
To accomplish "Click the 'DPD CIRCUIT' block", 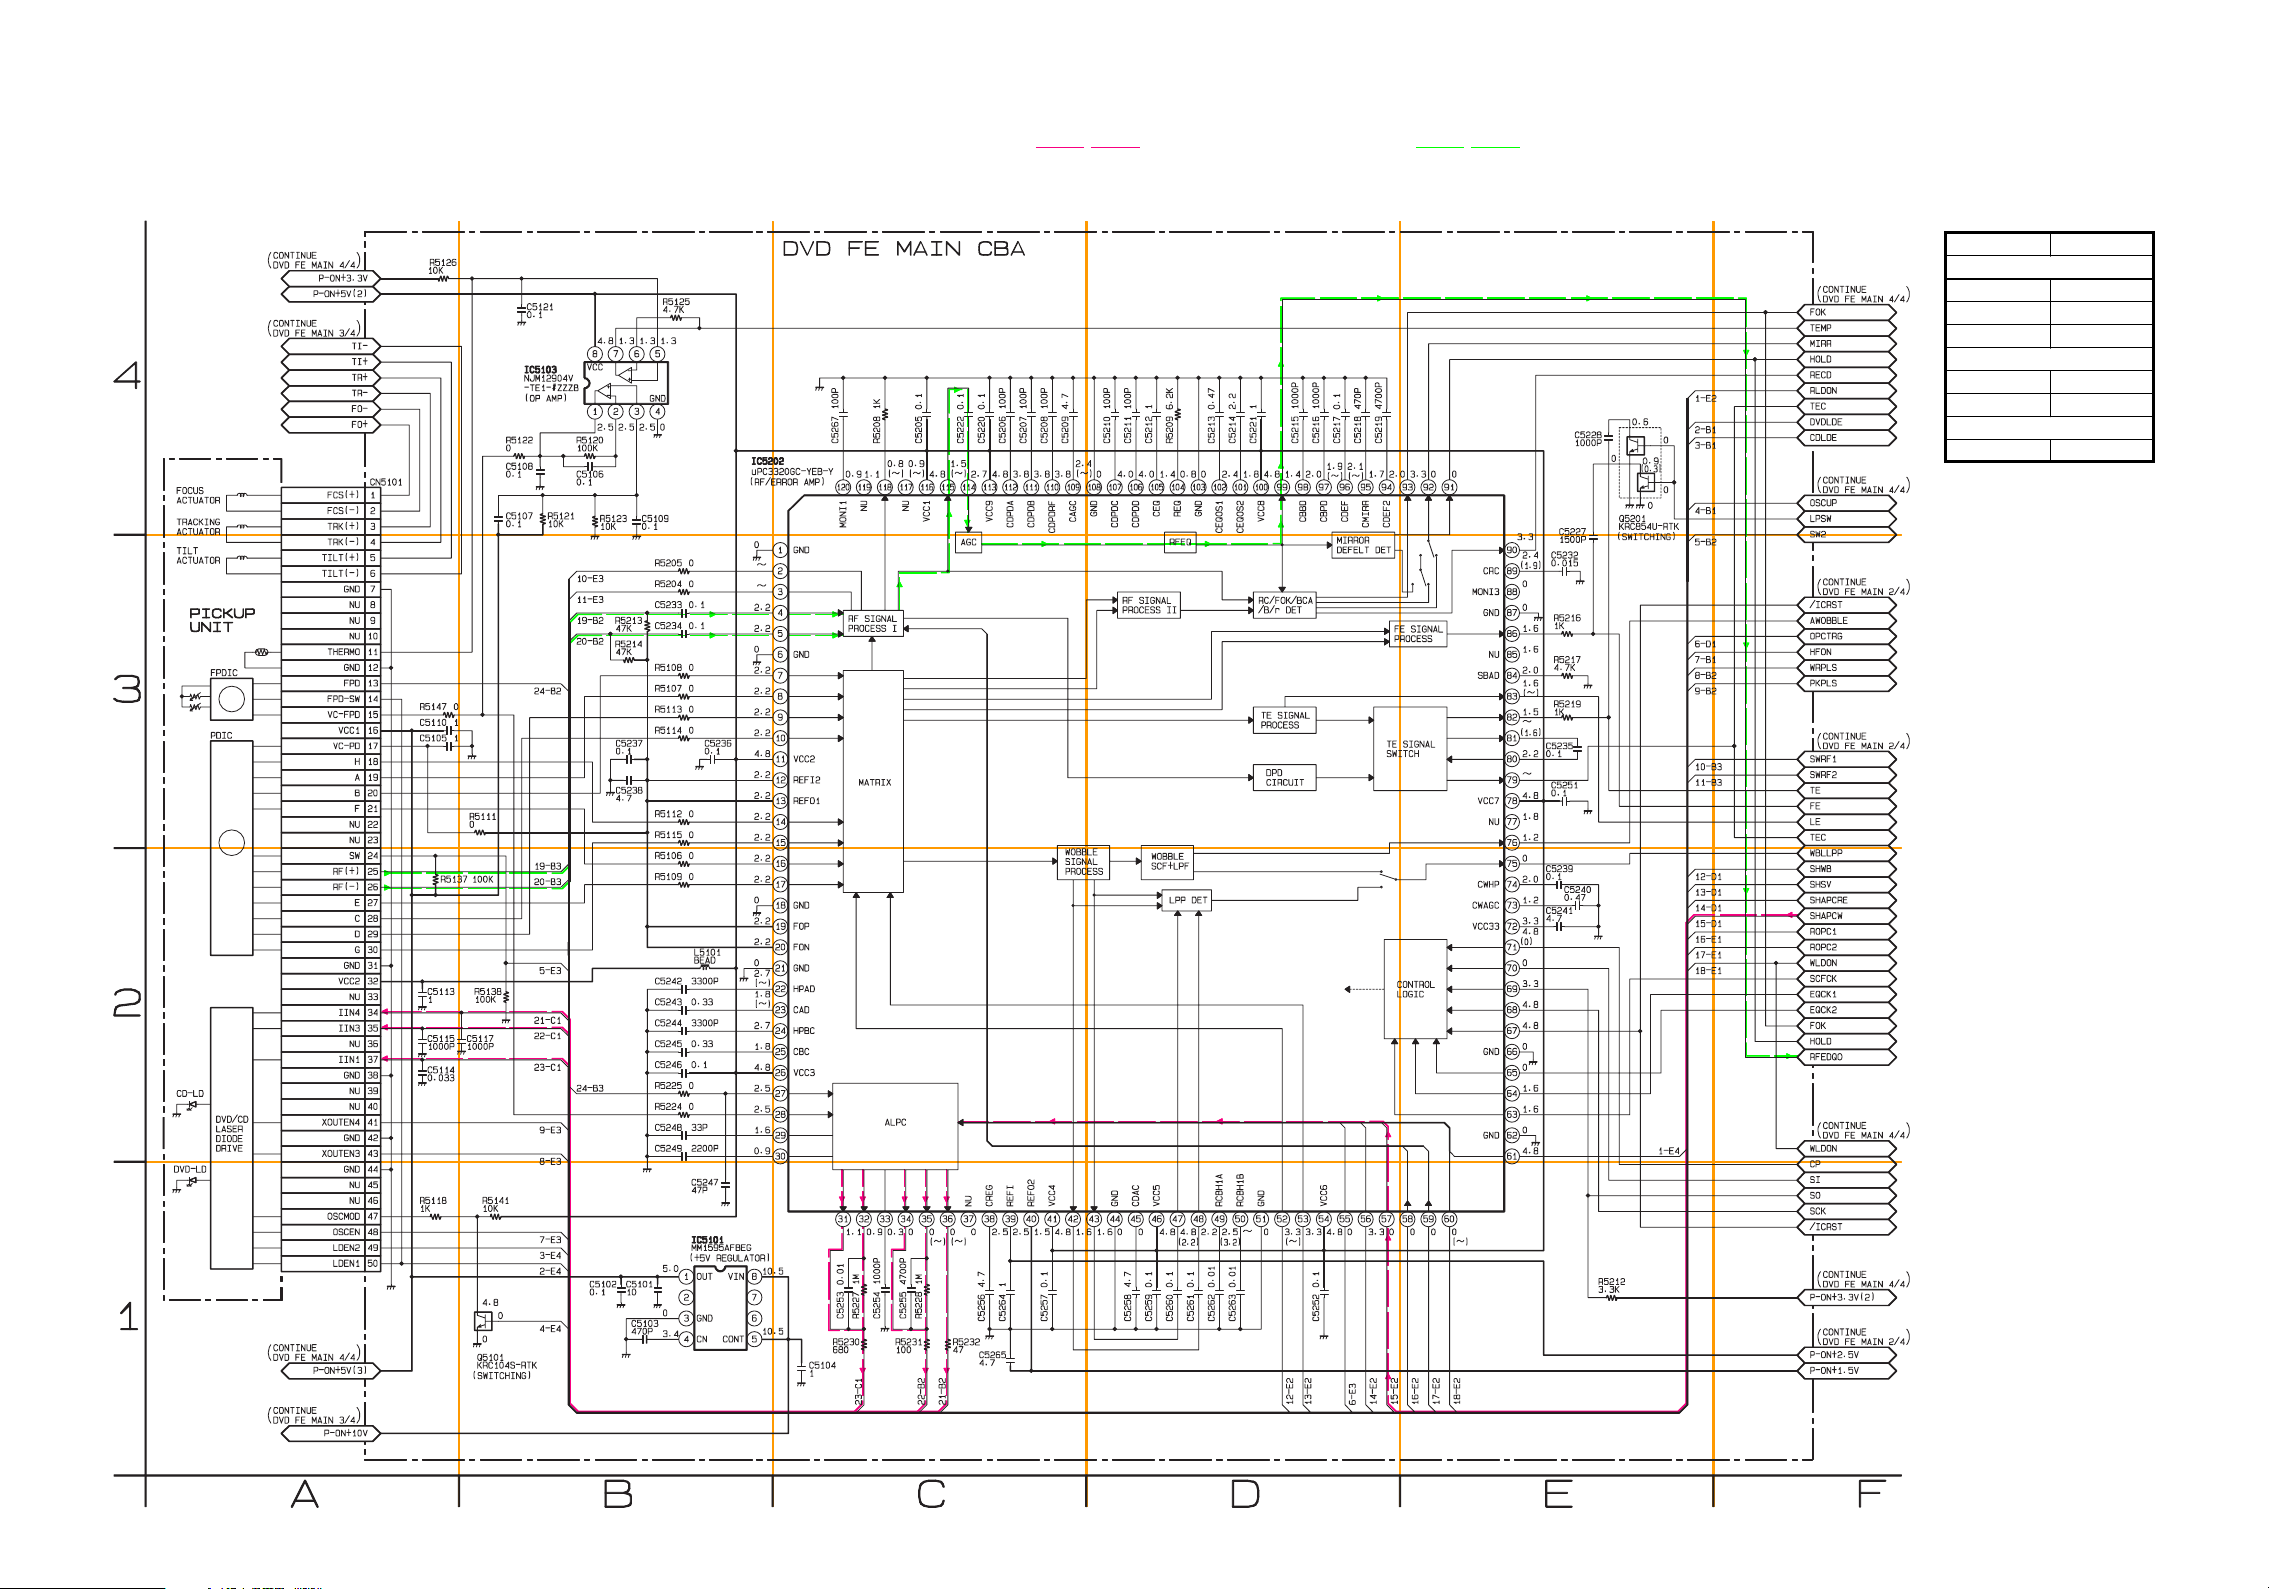I will tap(1284, 777).
